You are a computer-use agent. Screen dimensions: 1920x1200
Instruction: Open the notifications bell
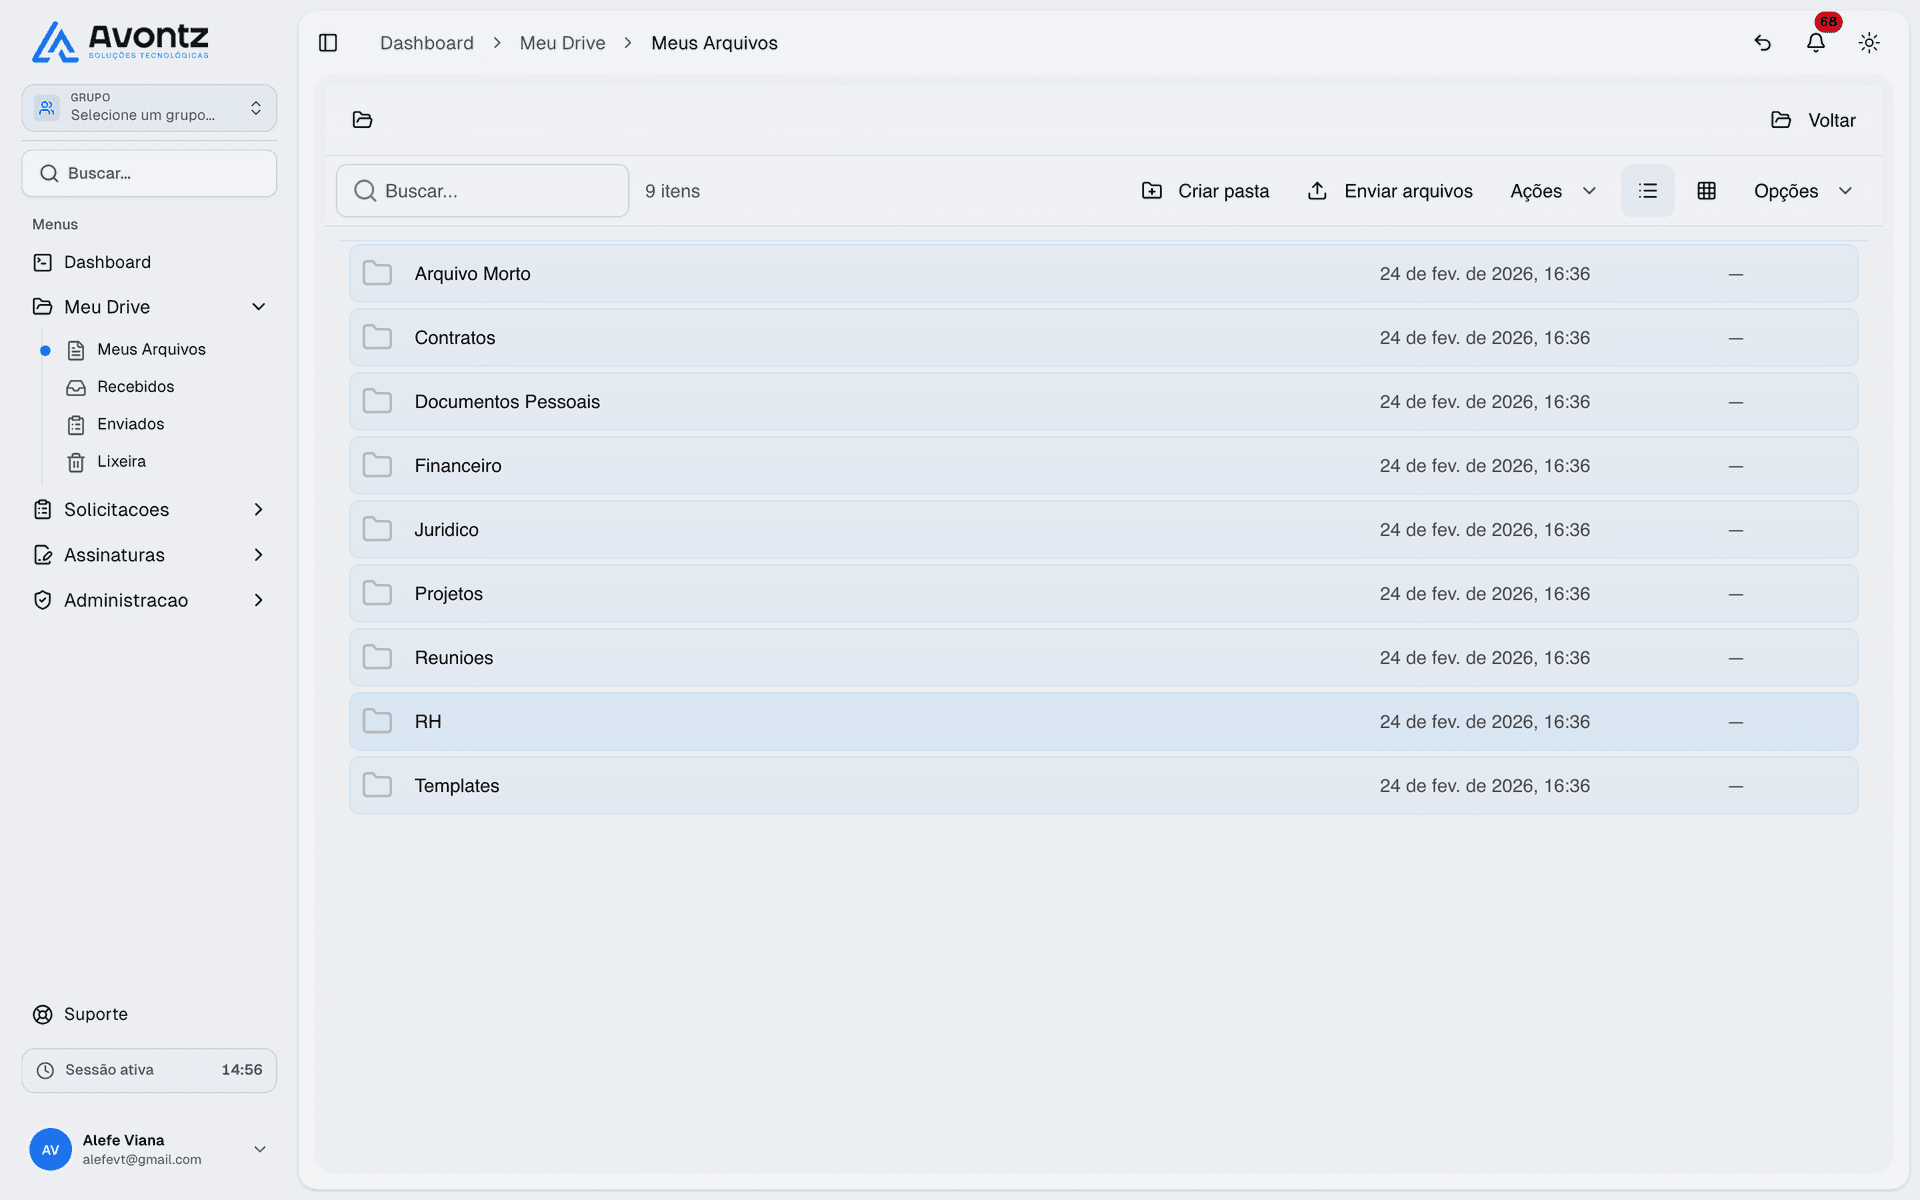(1815, 43)
